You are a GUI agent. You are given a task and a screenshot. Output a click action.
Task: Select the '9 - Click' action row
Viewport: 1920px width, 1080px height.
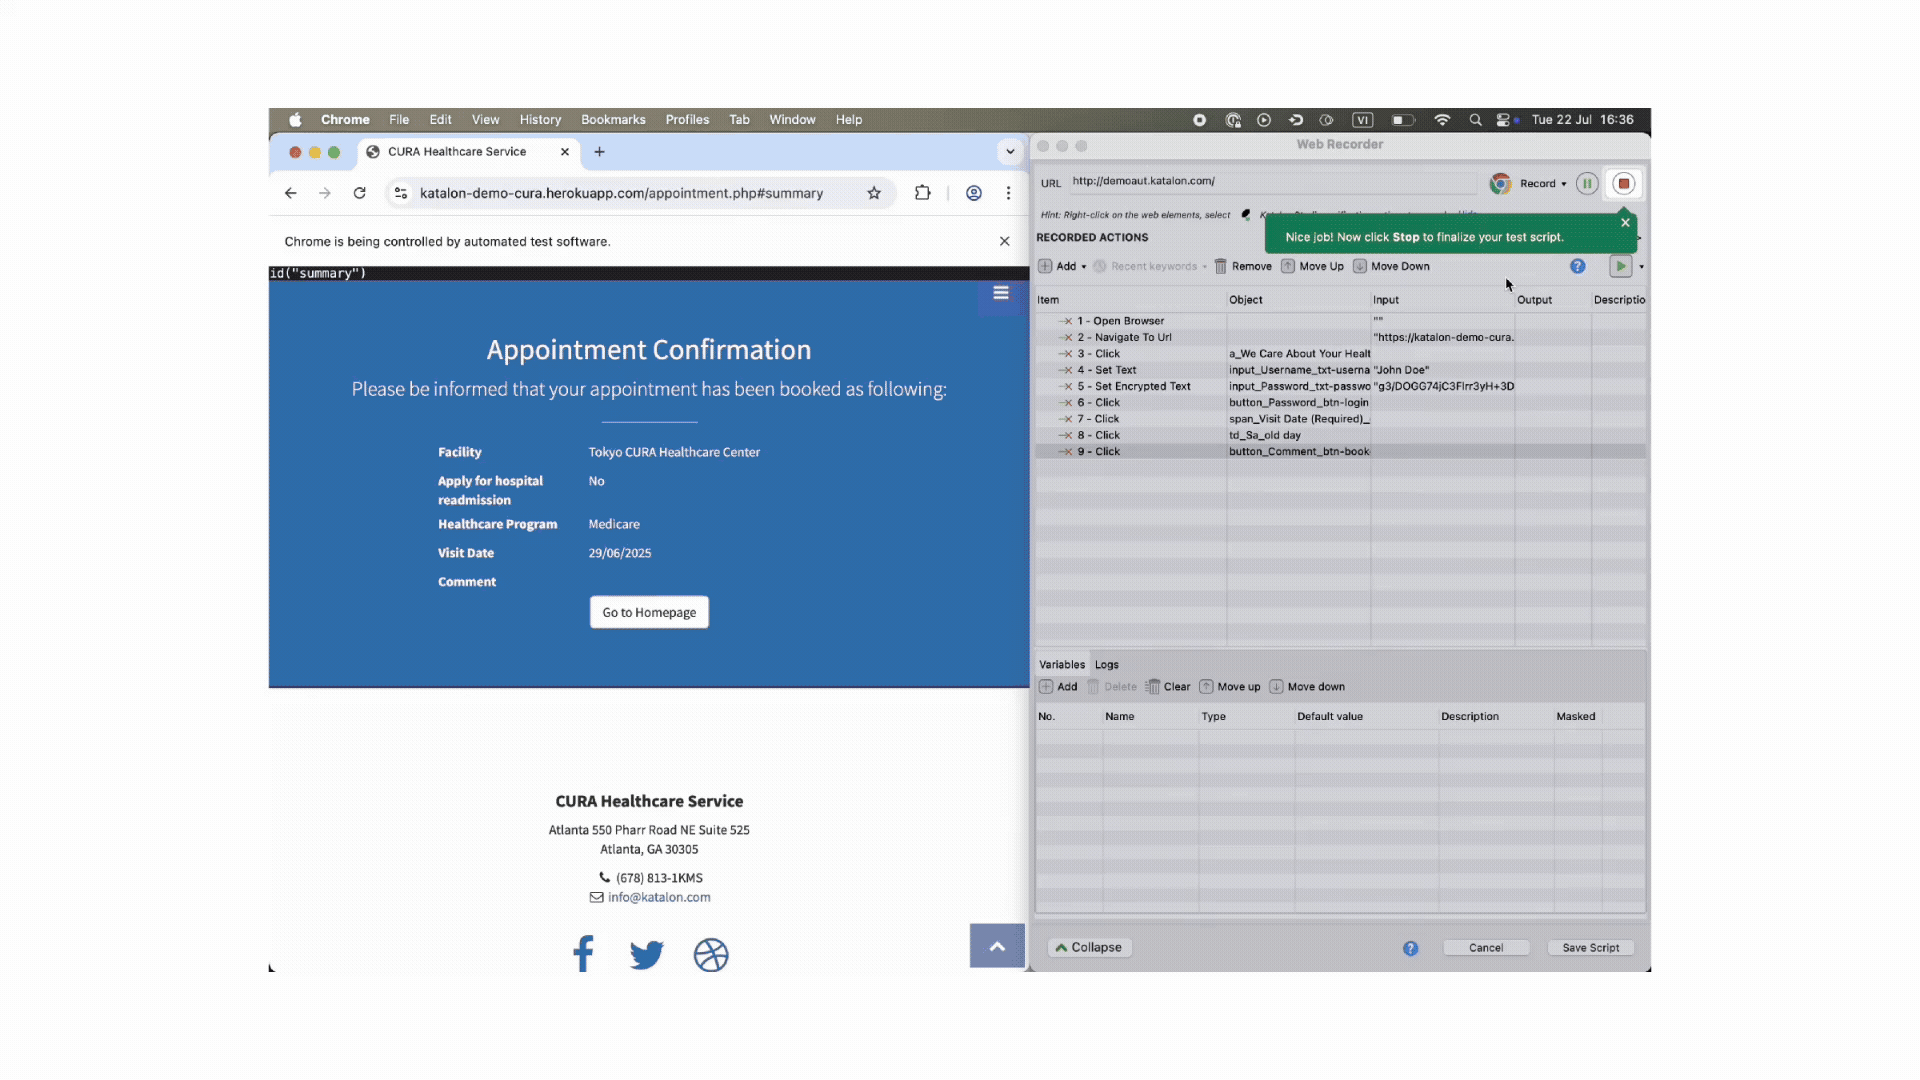point(1340,452)
